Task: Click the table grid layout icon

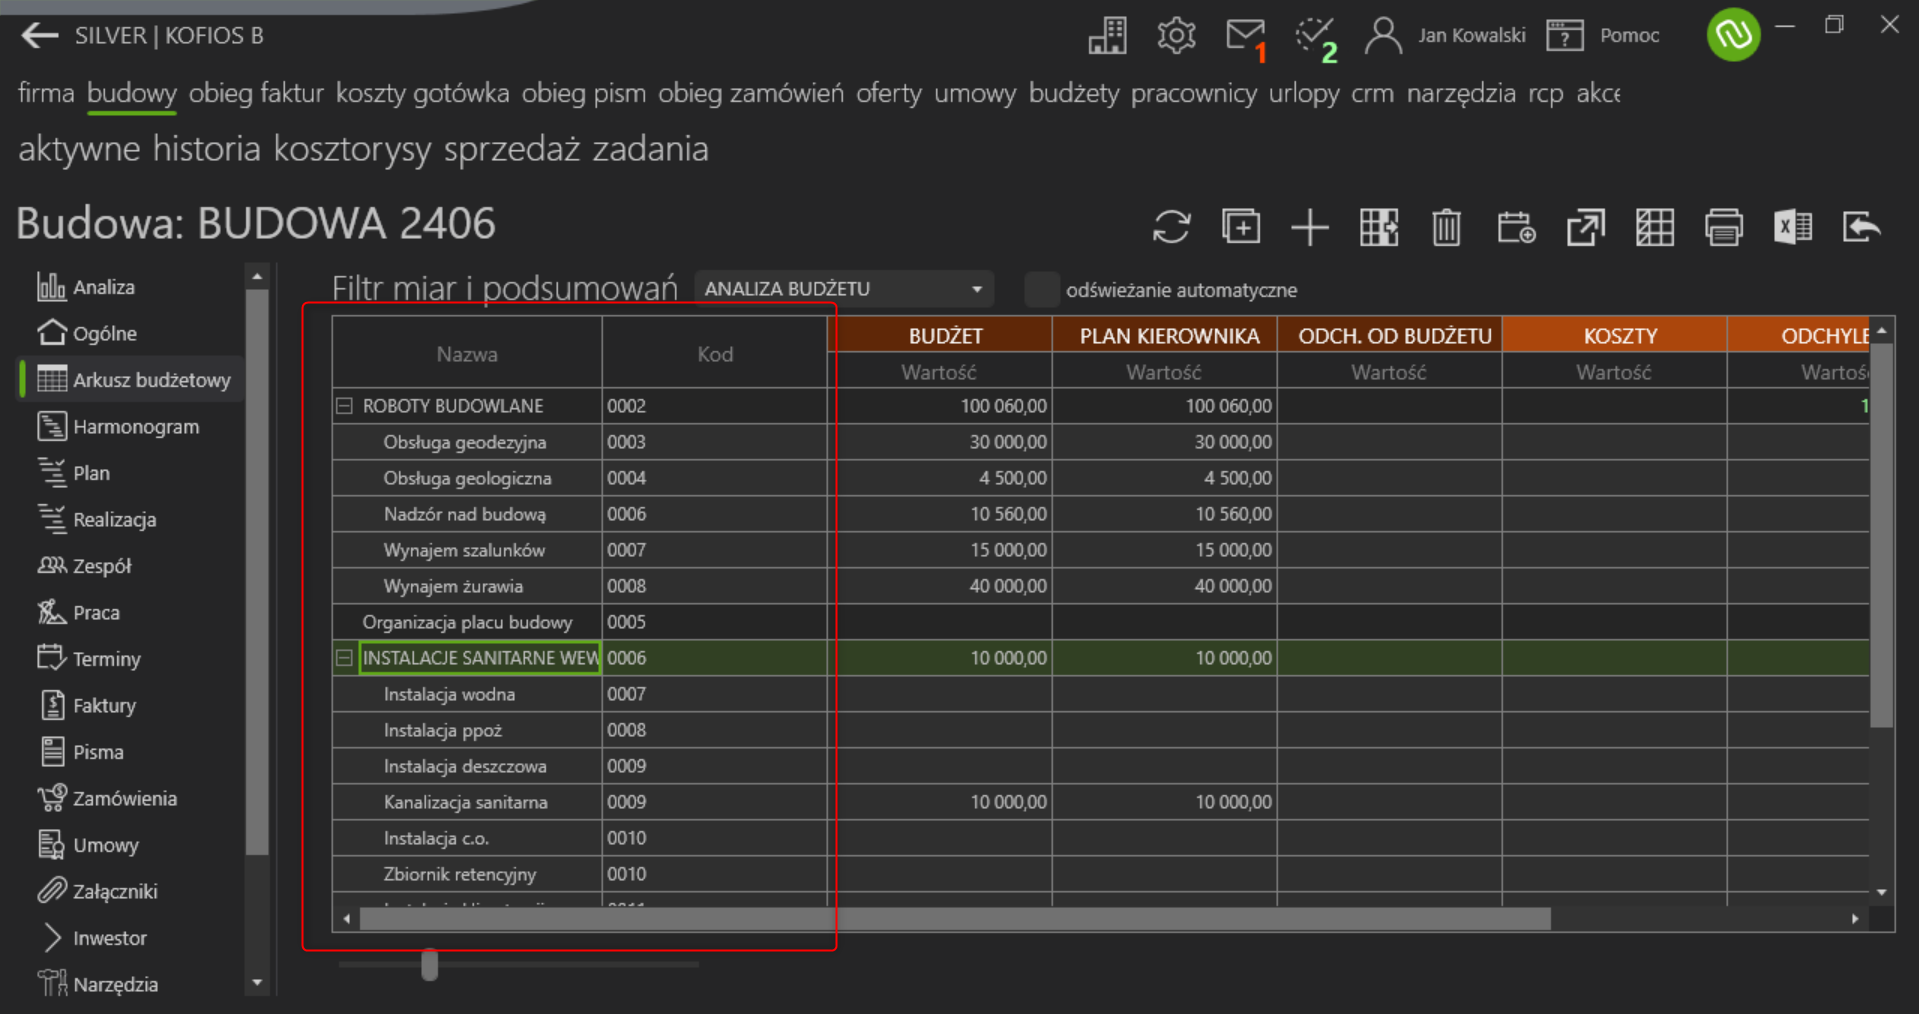Action: pyautogui.click(x=1654, y=227)
